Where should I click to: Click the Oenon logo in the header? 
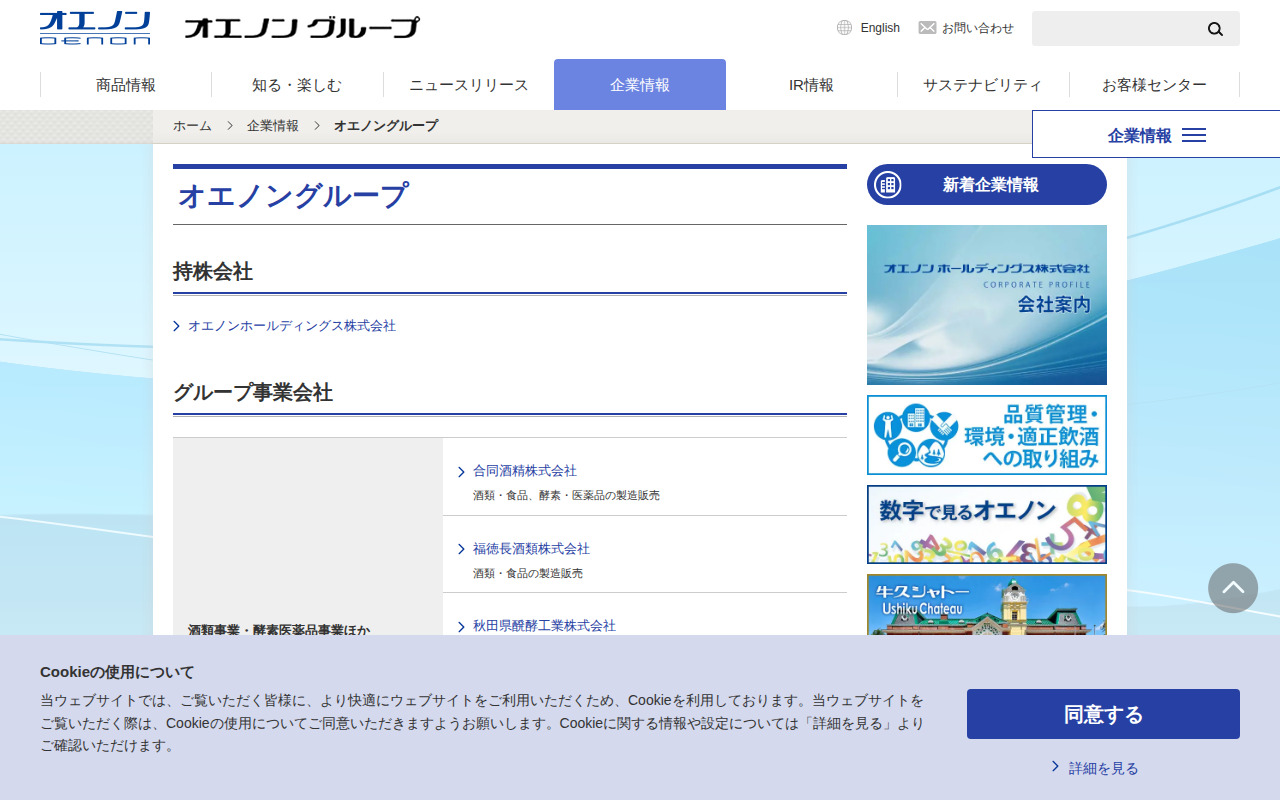95,28
